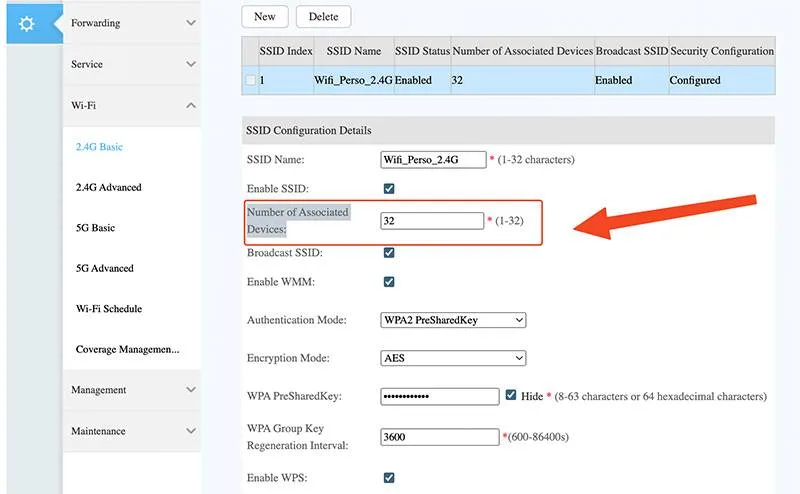The height and width of the screenshot is (494, 800).
Task: Expand the Management menu section
Action: click(132, 390)
